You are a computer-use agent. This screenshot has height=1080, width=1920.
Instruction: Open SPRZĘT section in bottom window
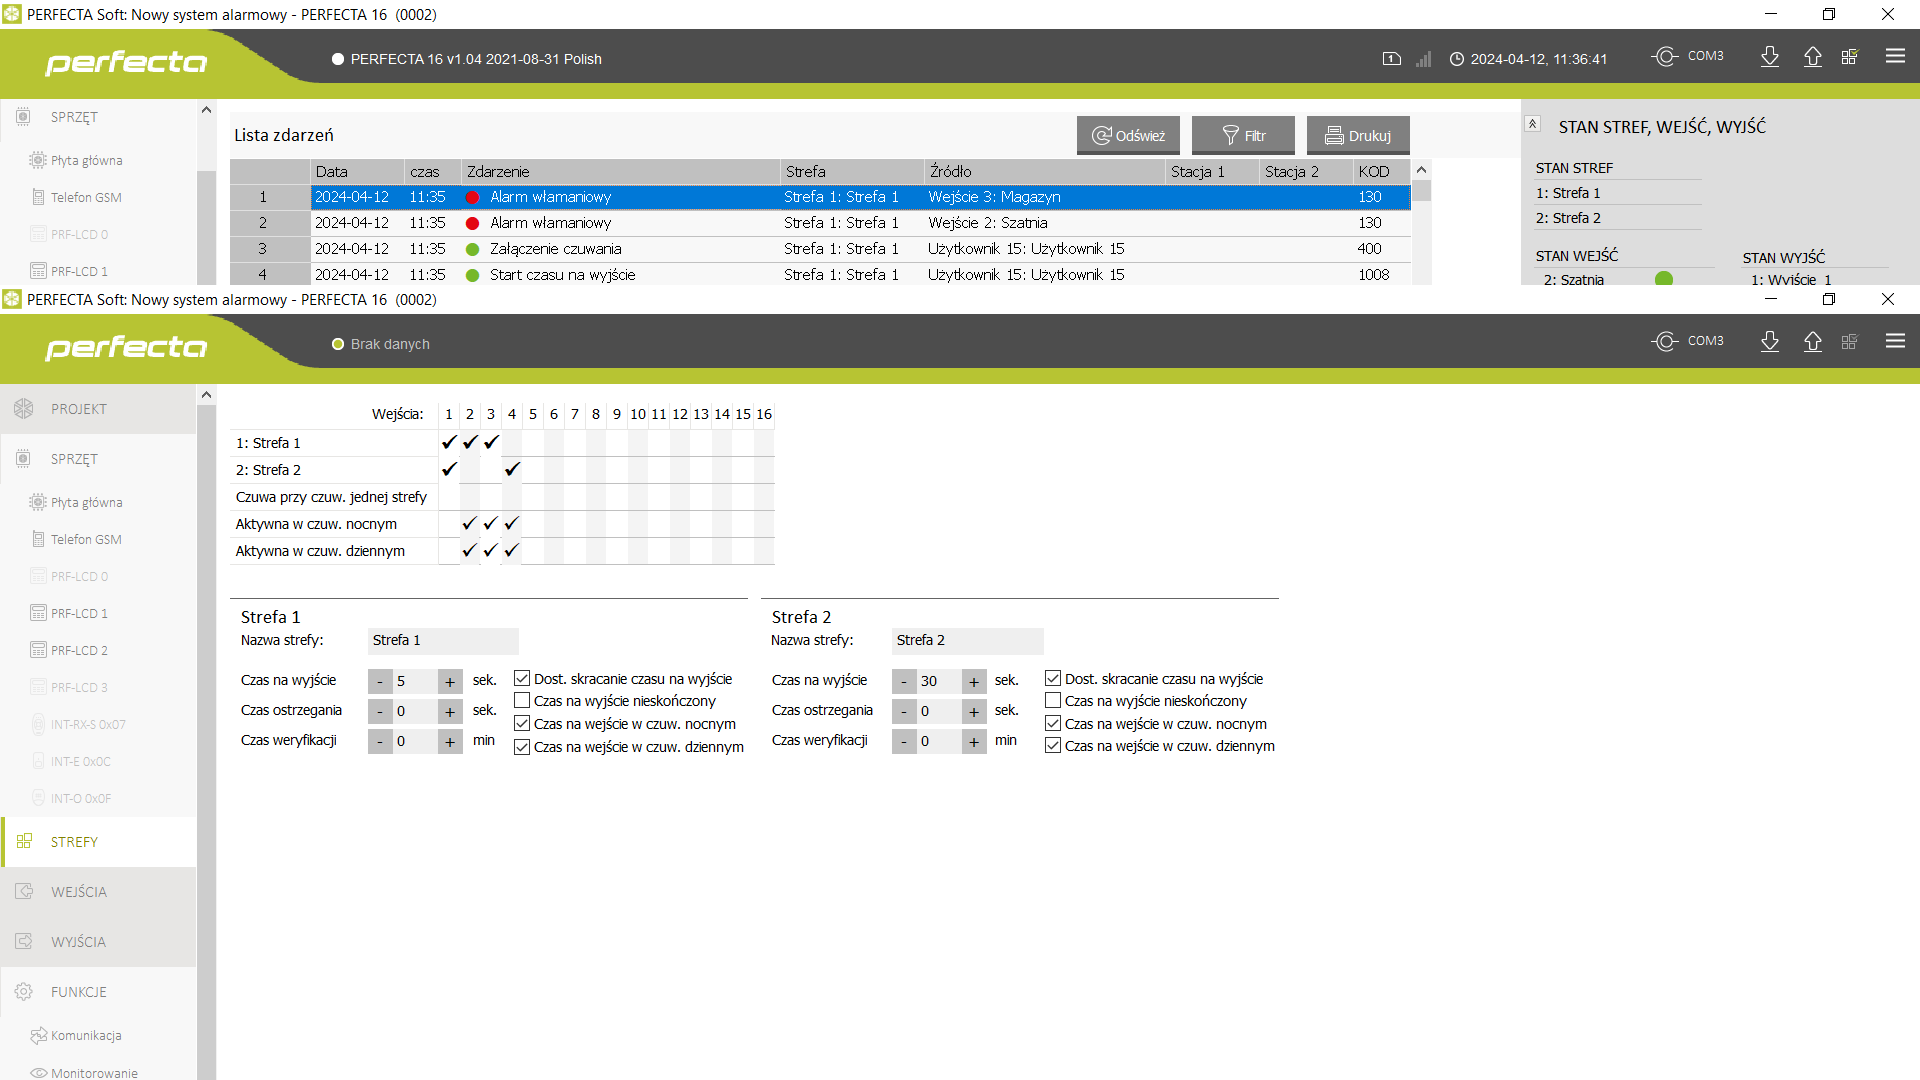pyautogui.click(x=98, y=459)
